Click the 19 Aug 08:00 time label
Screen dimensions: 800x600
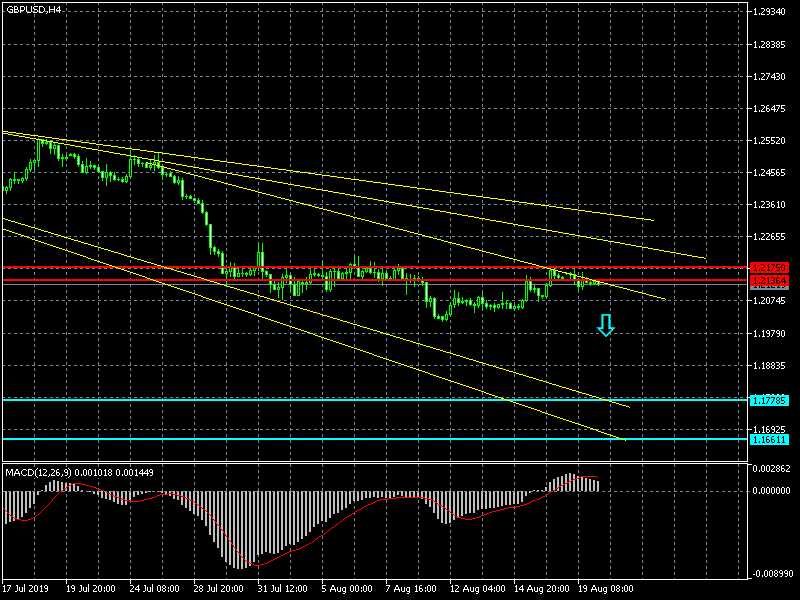click(603, 589)
